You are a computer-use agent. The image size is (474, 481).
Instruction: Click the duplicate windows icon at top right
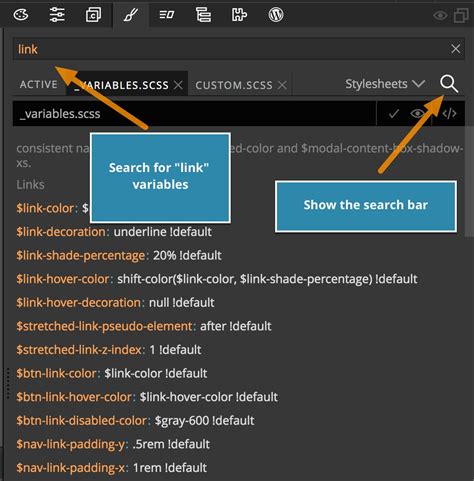point(461,15)
